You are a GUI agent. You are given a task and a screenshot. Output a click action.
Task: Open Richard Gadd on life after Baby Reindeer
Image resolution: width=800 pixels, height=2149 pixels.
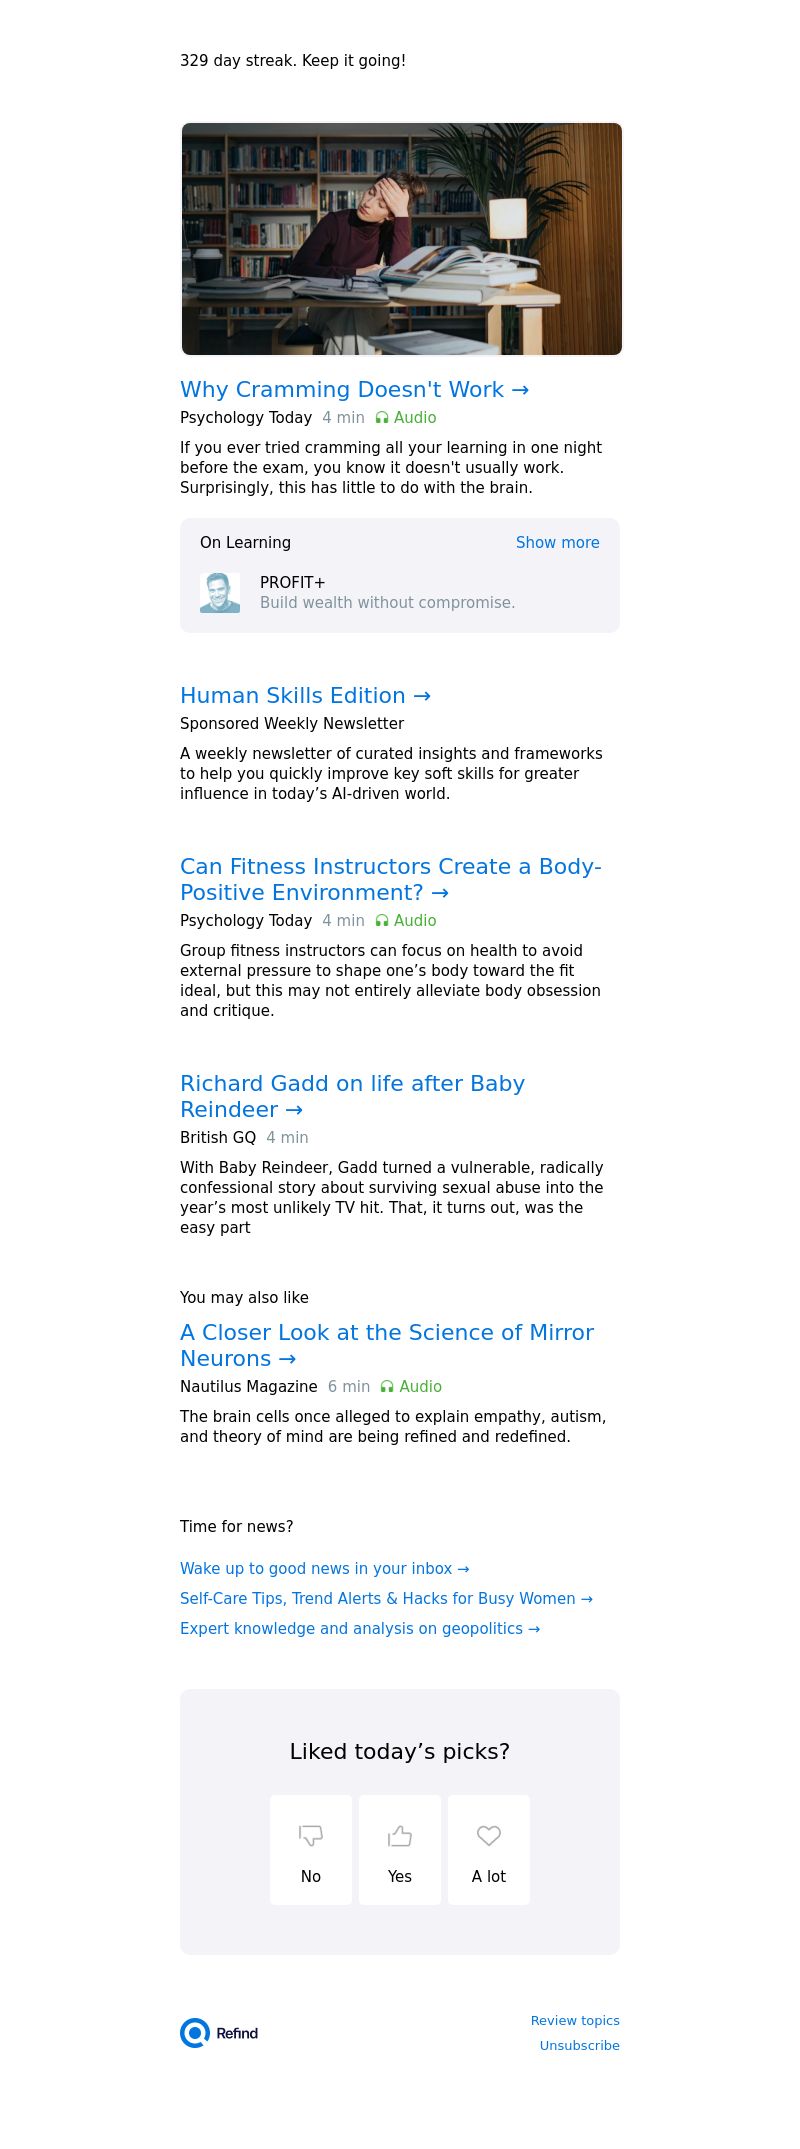click(352, 1097)
